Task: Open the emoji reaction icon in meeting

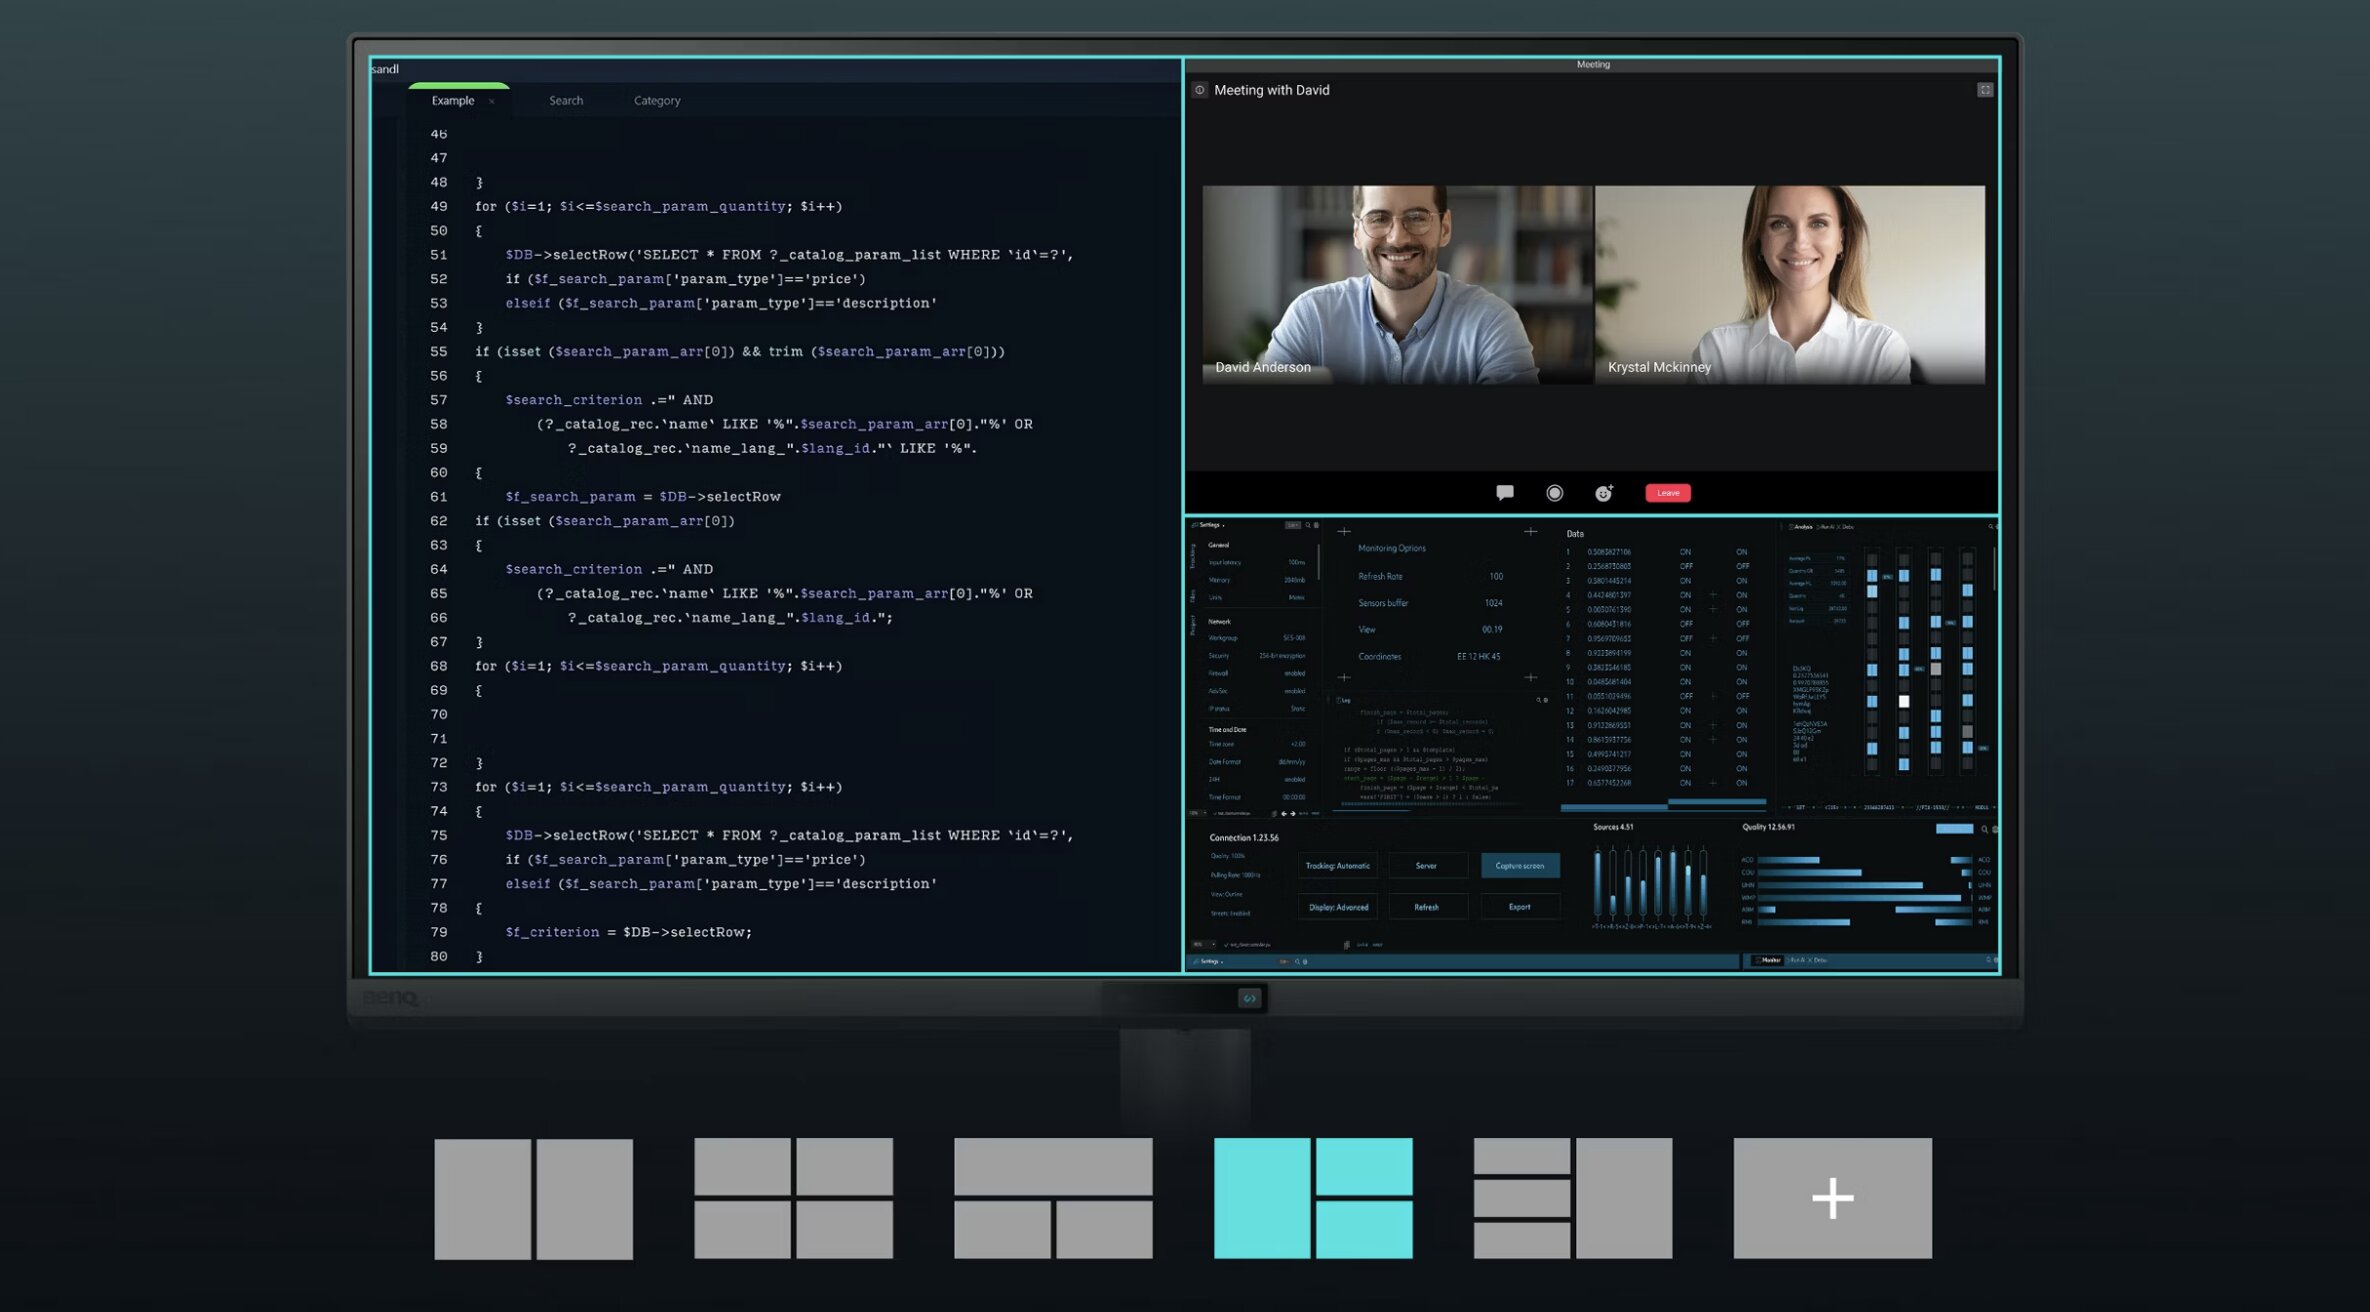Action: [x=1604, y=493]
